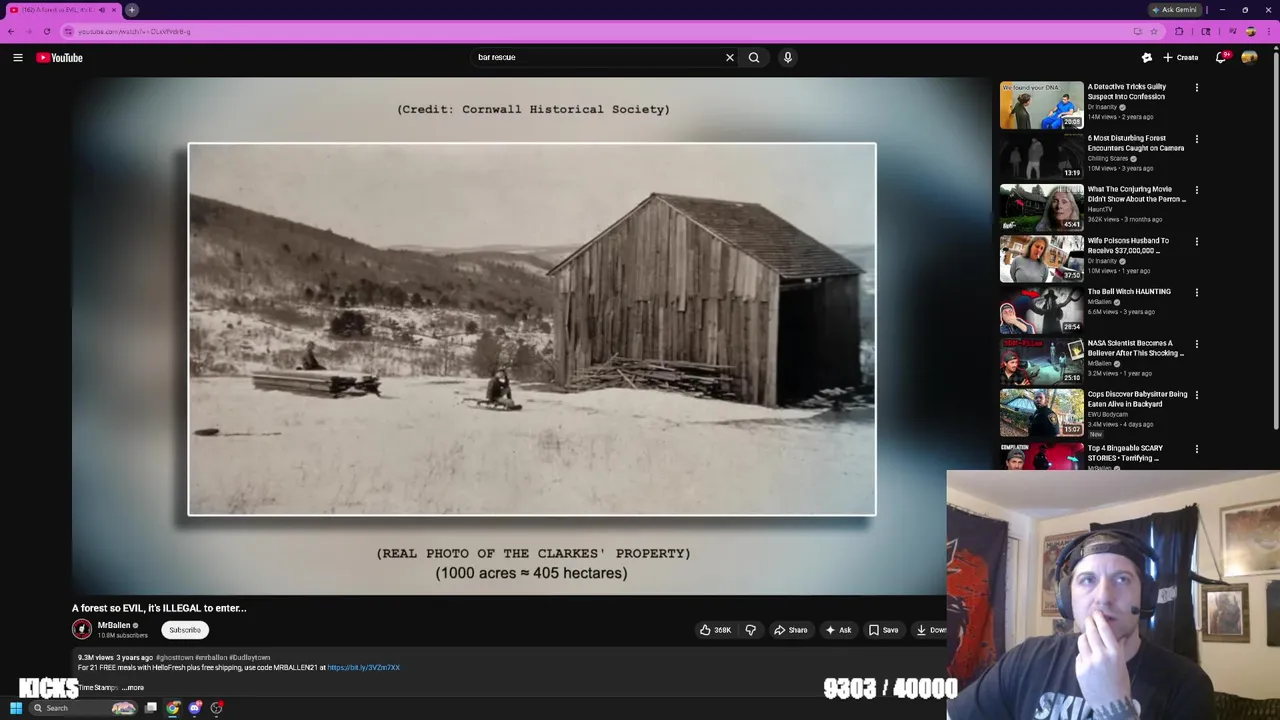
Task: Go back with browser back arrow
Action: tap(11, 31)
